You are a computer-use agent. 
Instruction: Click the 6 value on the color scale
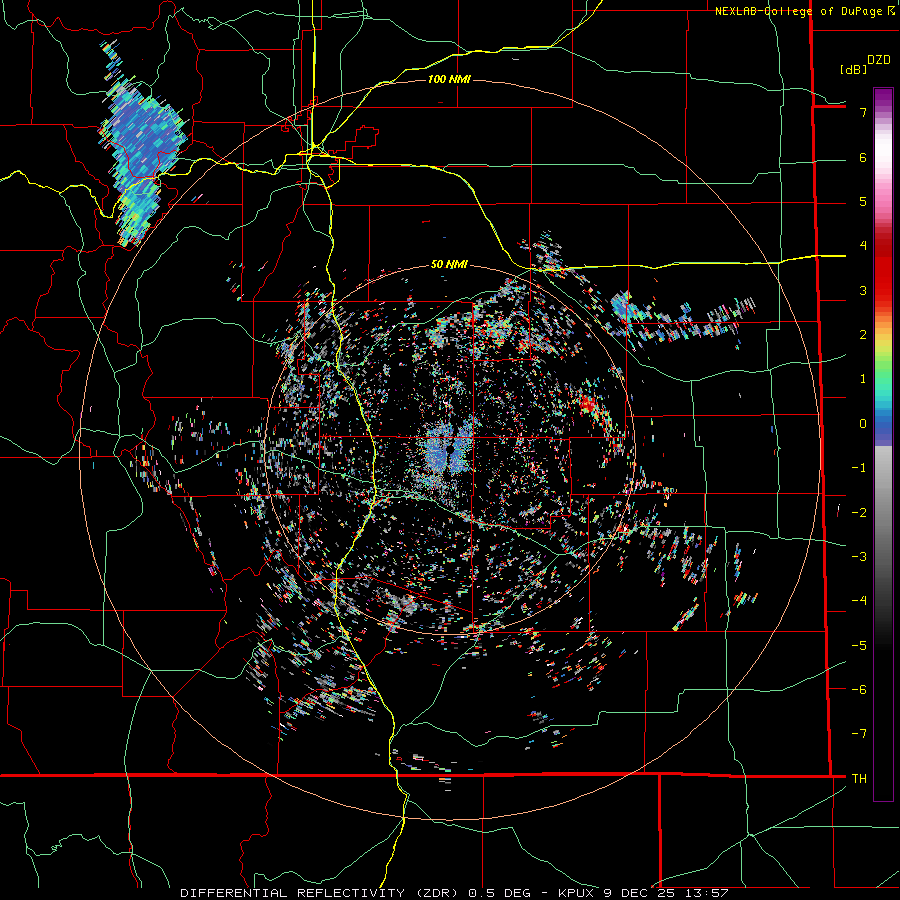863,157
